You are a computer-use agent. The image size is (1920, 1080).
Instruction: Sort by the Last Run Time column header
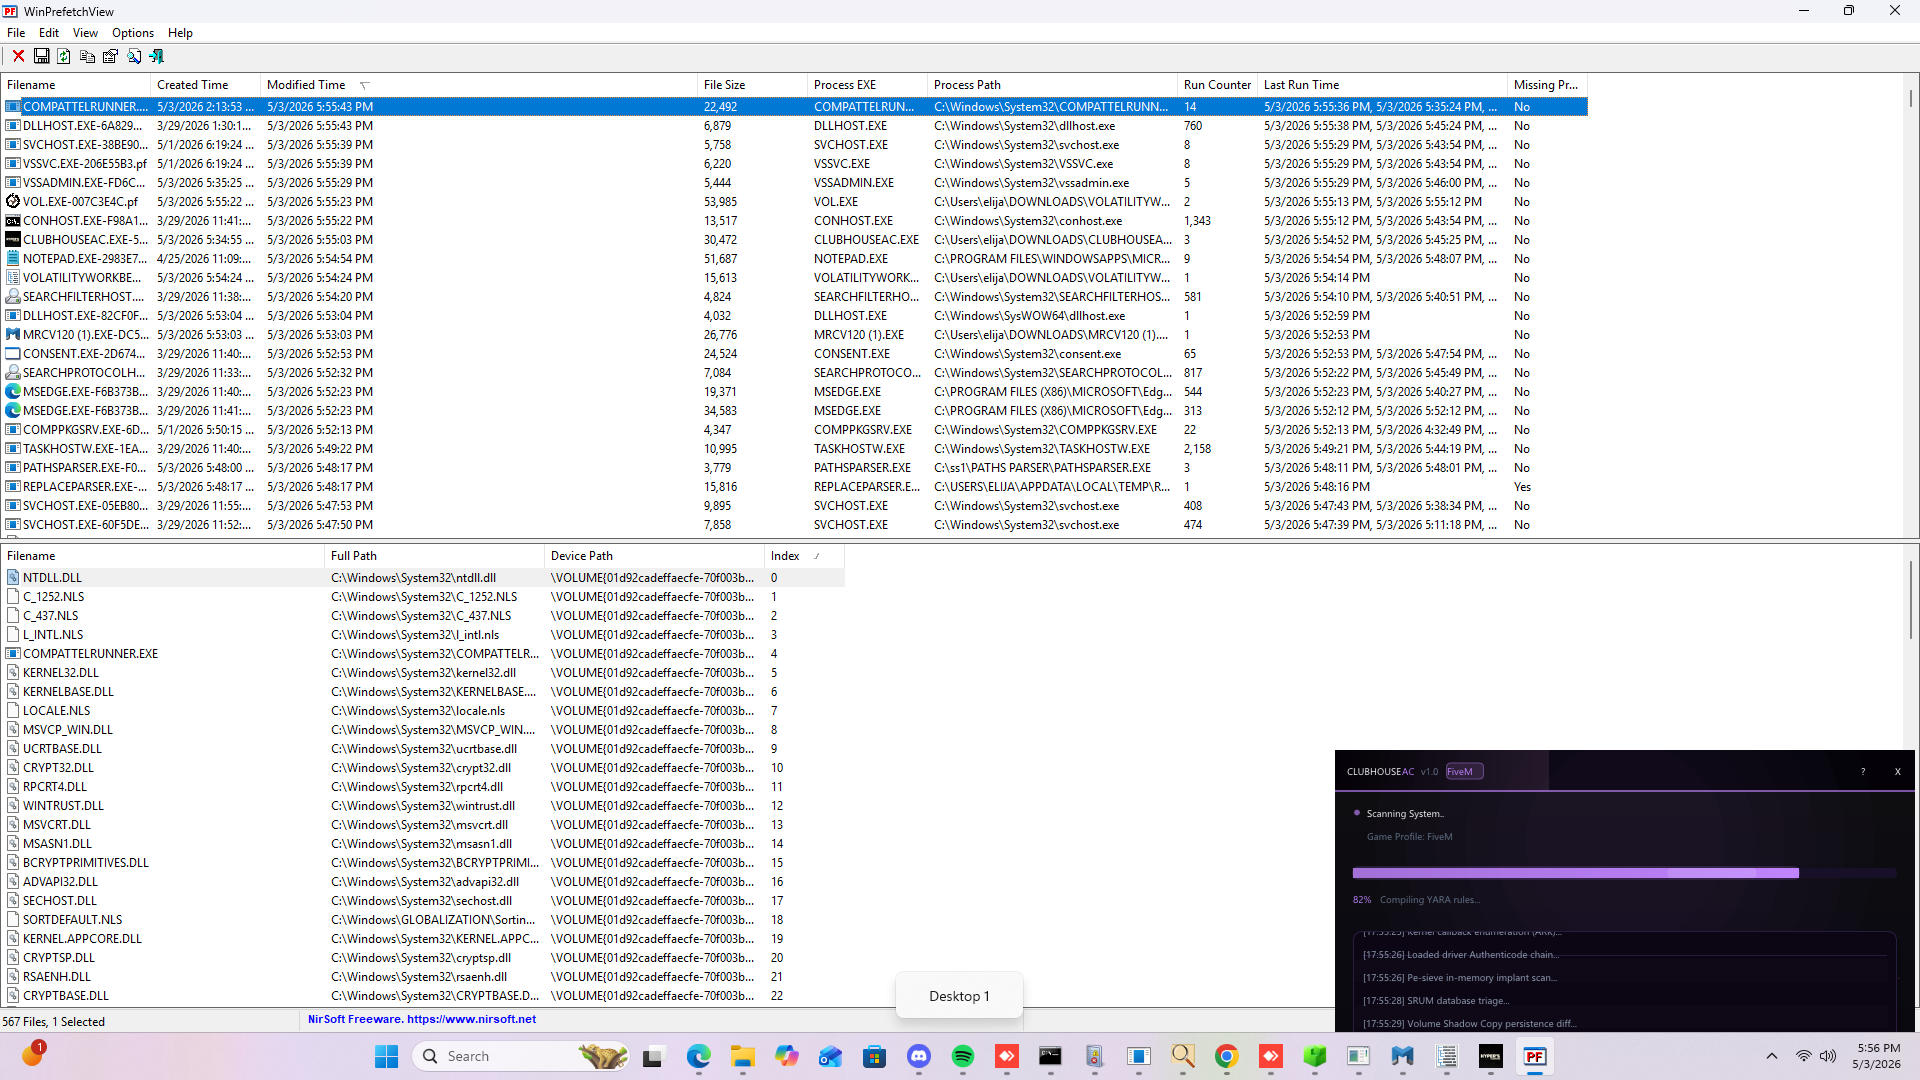pyautogui.click(x=1382, y=85)
